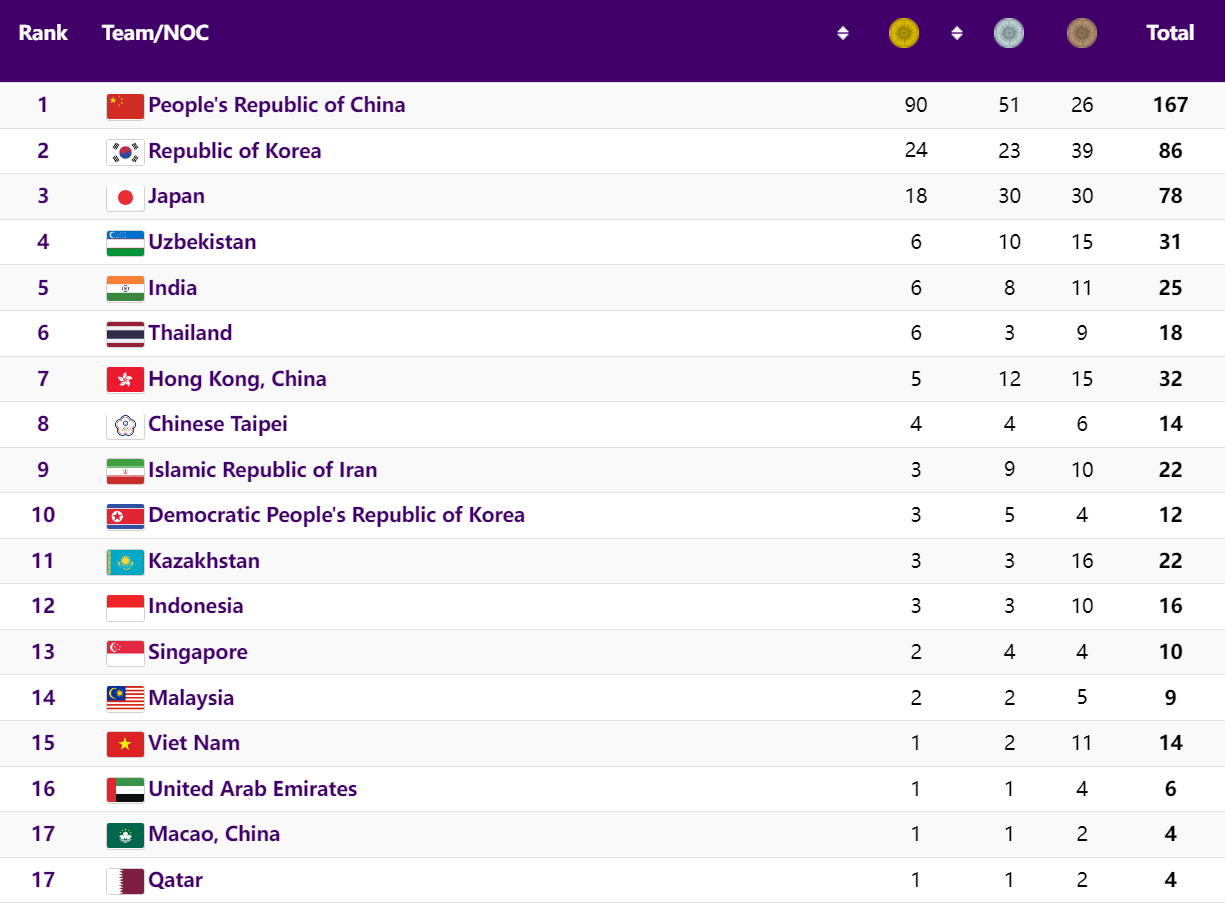Click the Thailand flag icon
Viewport: 1225px width, 903px height.
[125, 334]
